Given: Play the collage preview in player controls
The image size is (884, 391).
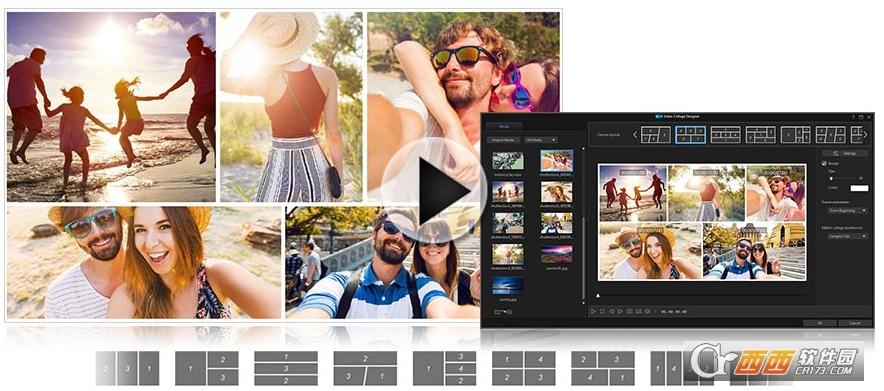Looking at the screenshot, I should point(593,311).
